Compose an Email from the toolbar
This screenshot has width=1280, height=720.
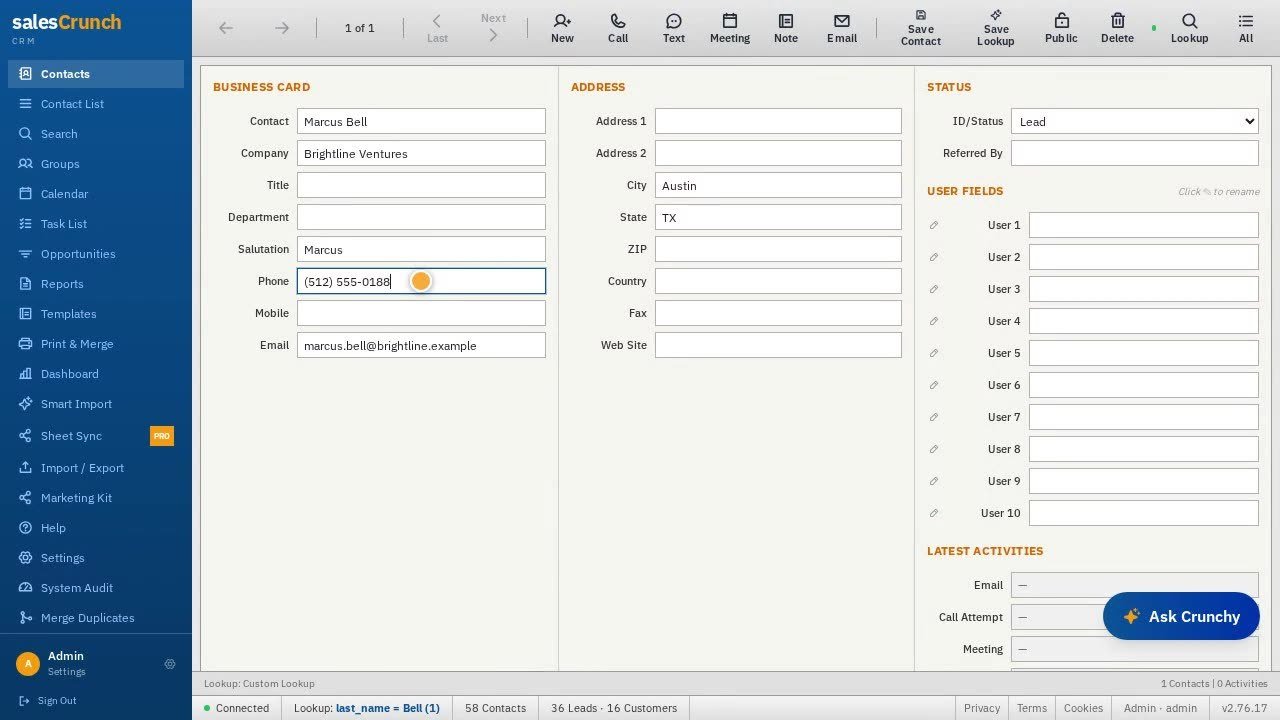coord(842,28)
